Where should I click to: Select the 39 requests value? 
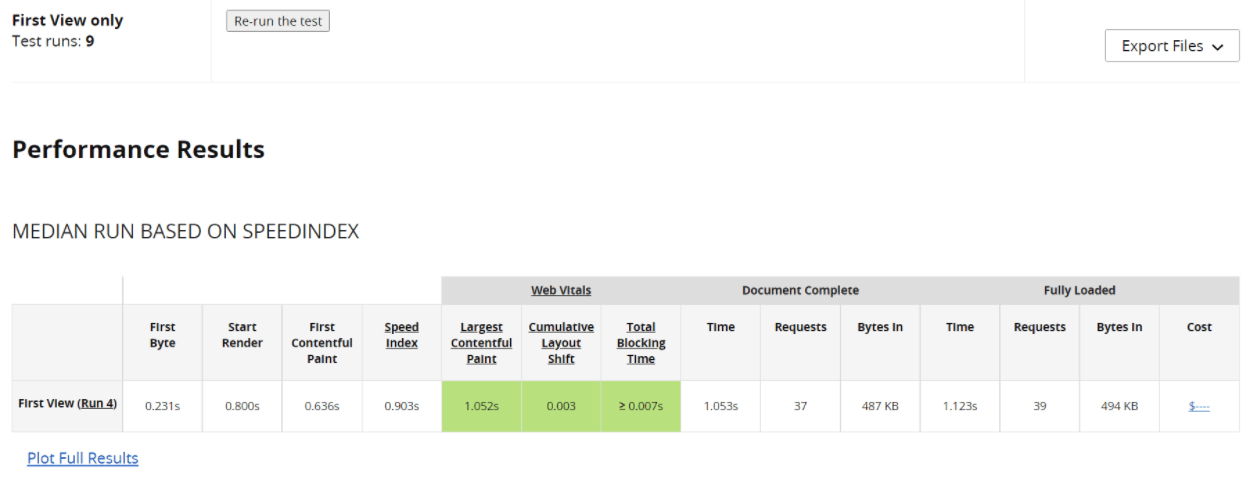point(1040,406)
